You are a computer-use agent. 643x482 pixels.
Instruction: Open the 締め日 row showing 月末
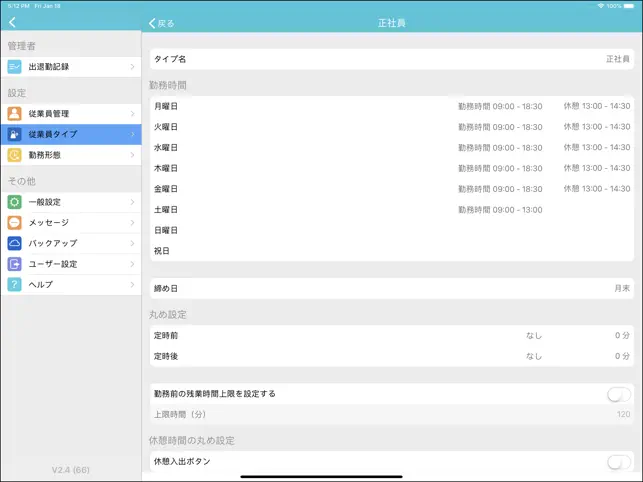coord(392,288)
